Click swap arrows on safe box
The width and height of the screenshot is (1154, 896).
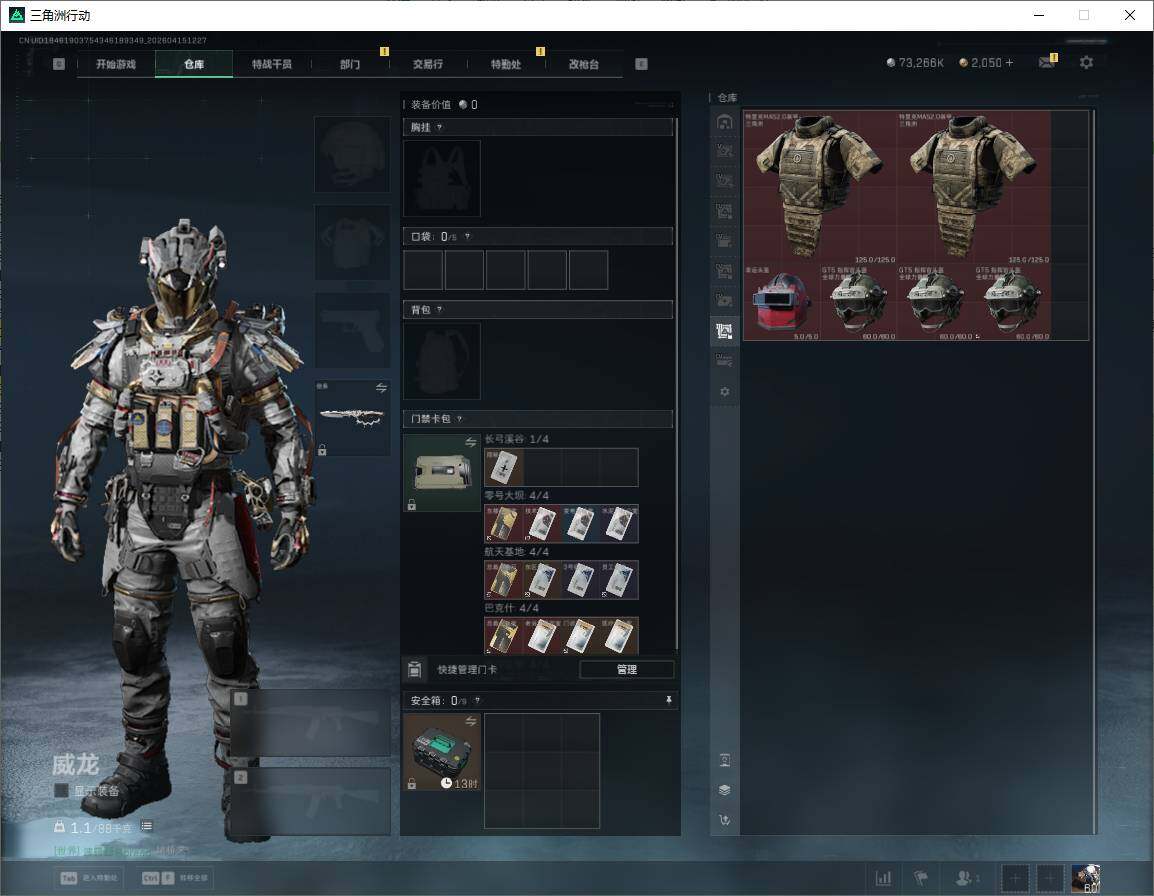[x=471, y=722]
